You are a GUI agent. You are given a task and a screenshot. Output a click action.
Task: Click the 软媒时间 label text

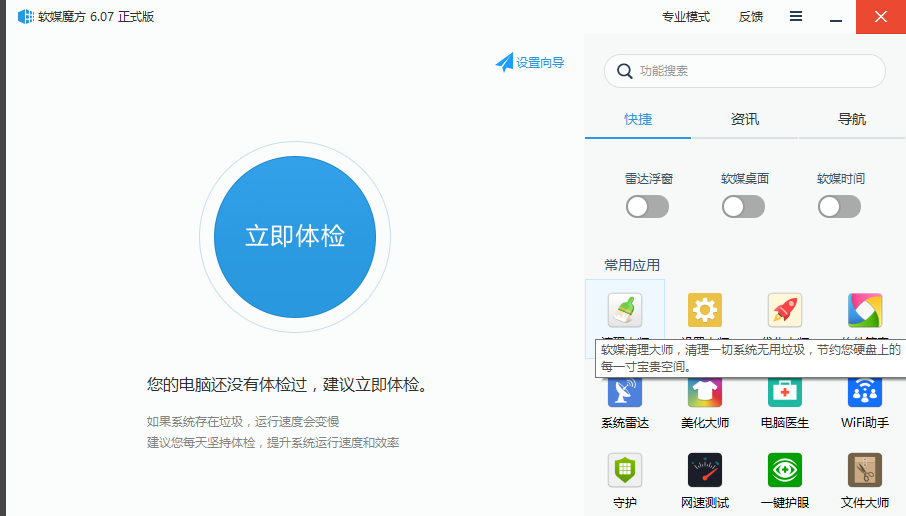click(x=840, y=179)
